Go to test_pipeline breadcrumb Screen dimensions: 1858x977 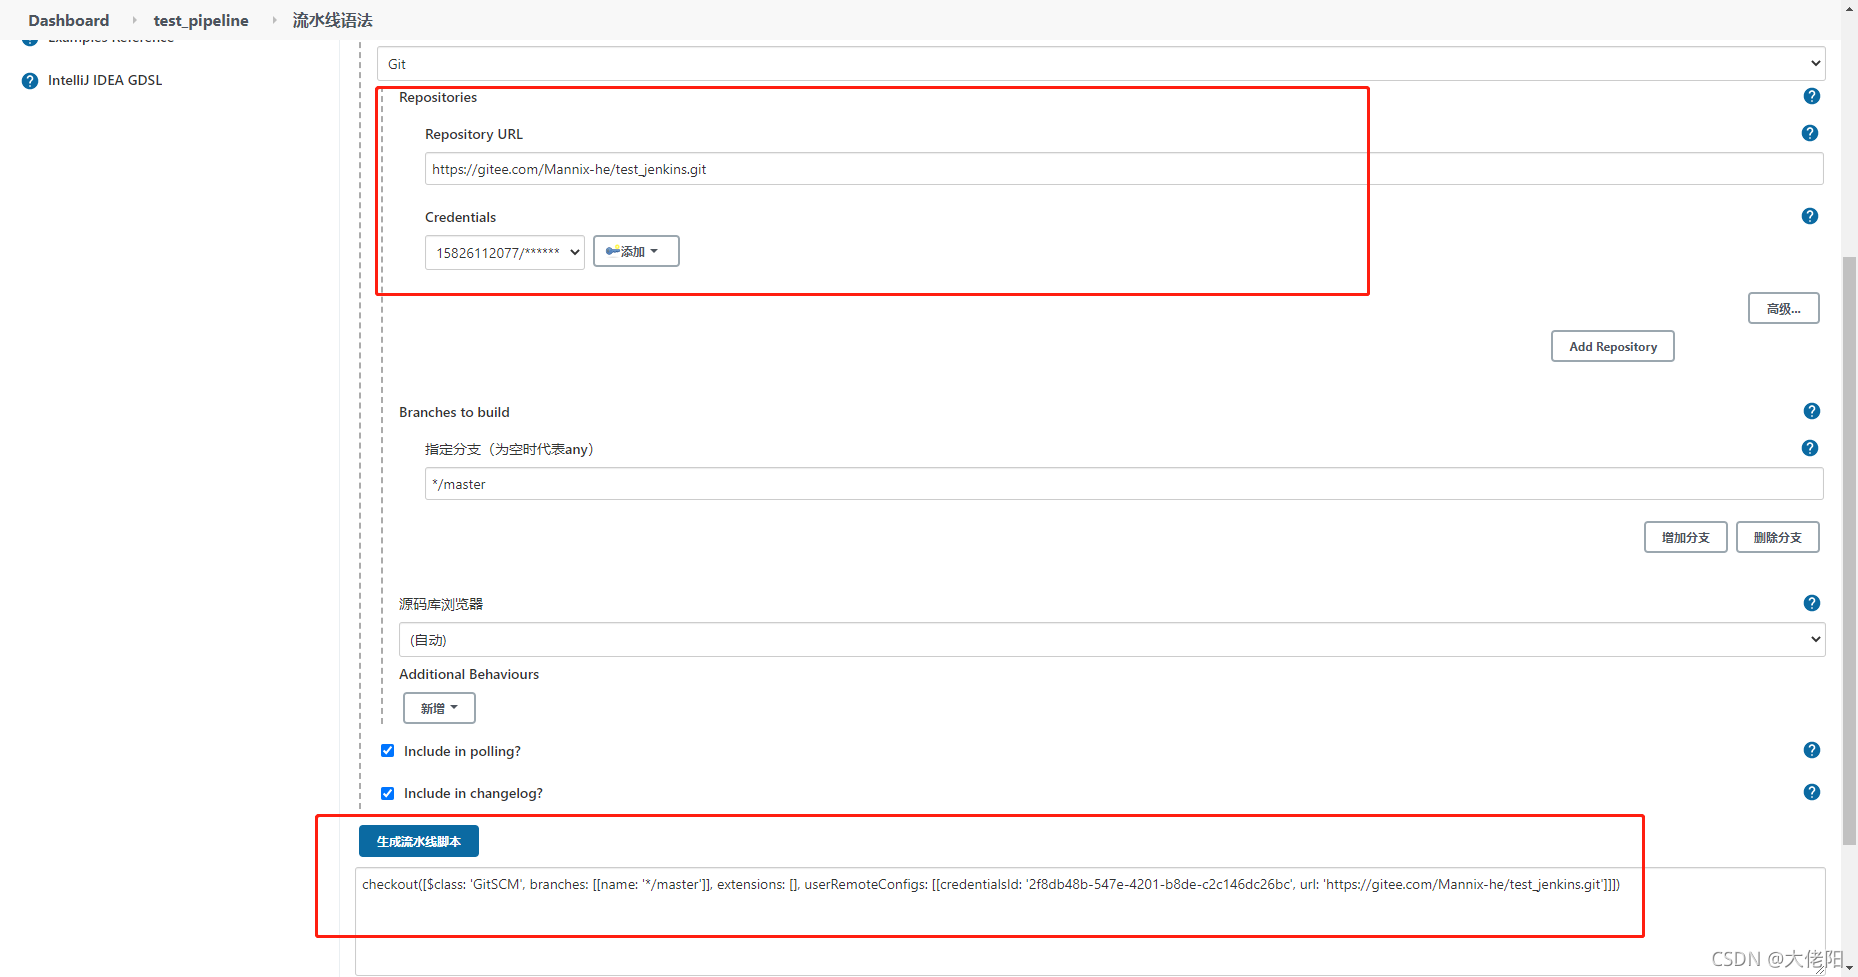(x=201, y=20)
